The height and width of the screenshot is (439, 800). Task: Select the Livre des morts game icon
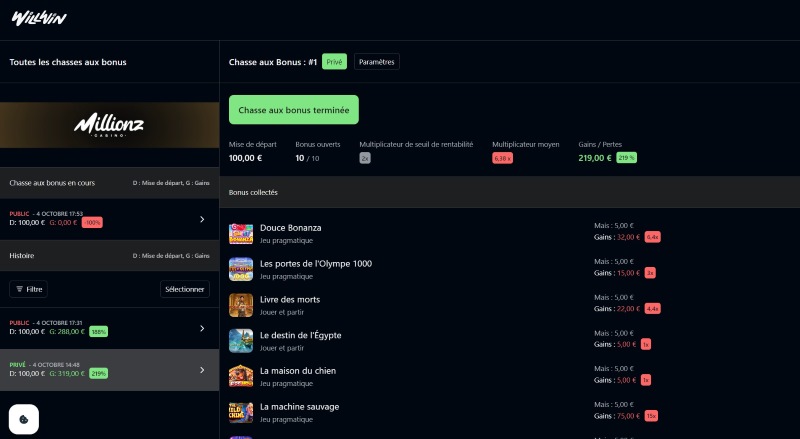coord(240,305)
